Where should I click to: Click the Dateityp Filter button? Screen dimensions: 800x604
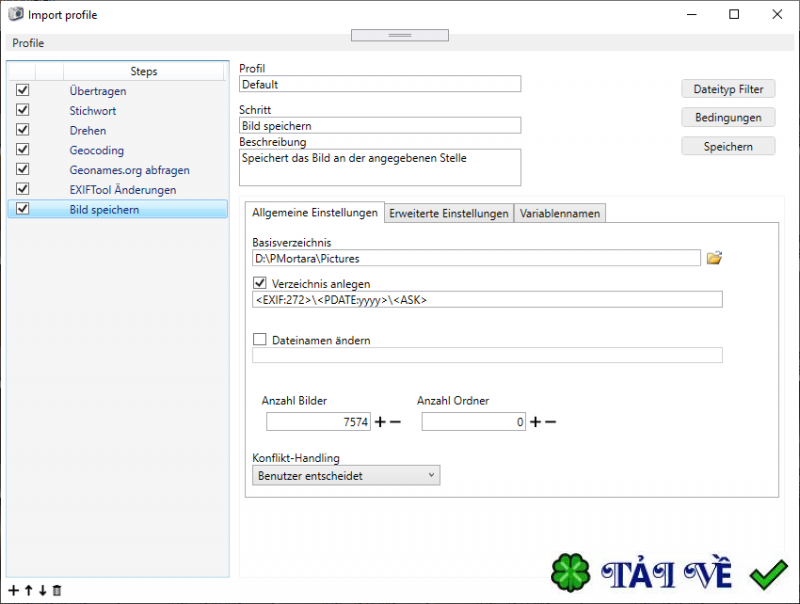coord(728,88)
